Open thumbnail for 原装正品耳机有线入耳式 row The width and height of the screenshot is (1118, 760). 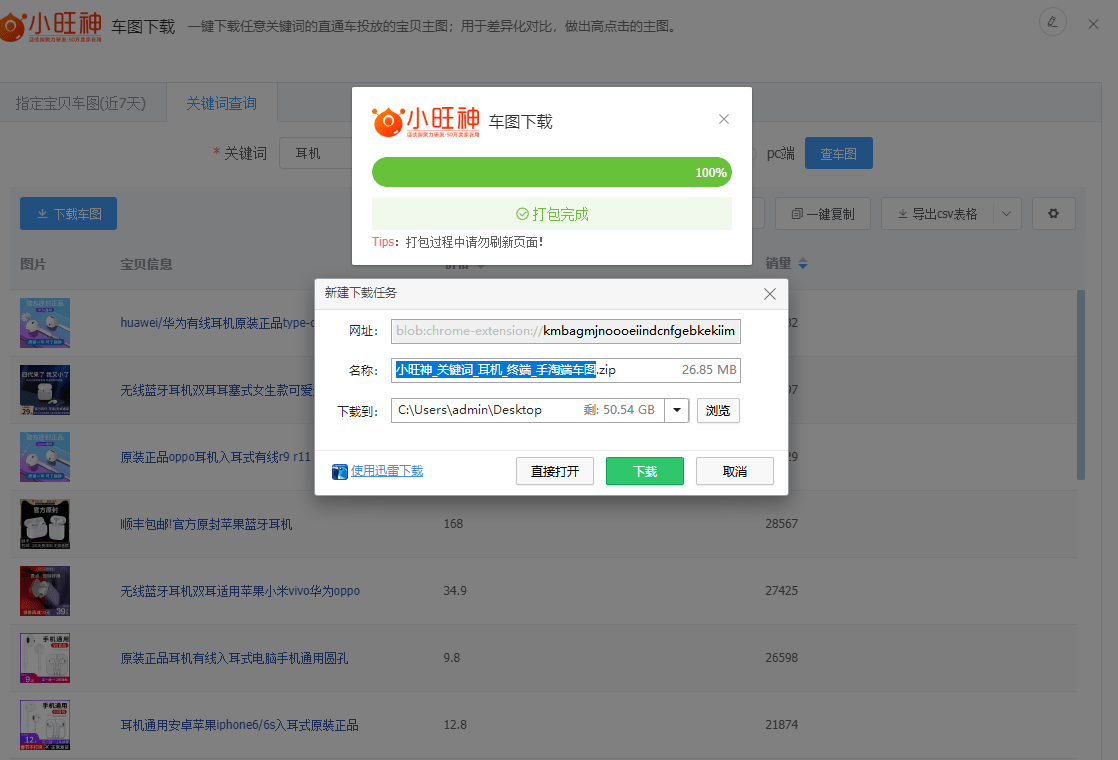click(x=45, y=658)
